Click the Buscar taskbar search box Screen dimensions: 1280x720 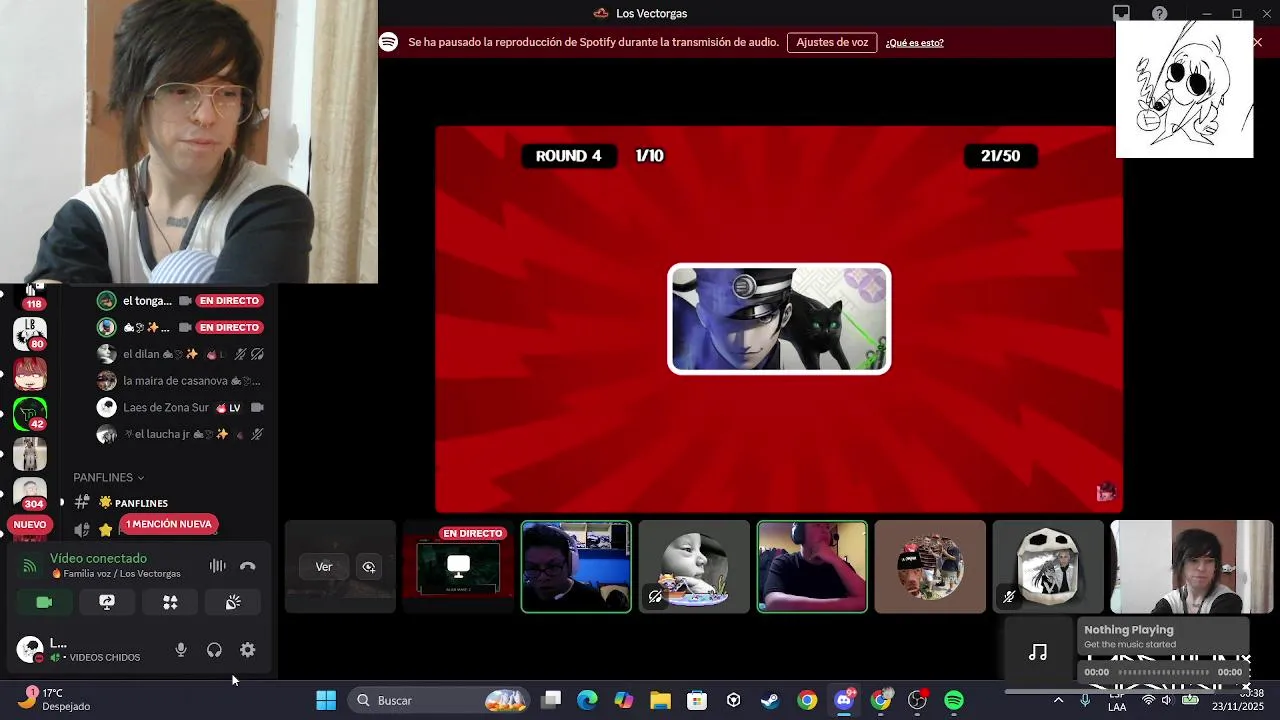pos(440,700)
